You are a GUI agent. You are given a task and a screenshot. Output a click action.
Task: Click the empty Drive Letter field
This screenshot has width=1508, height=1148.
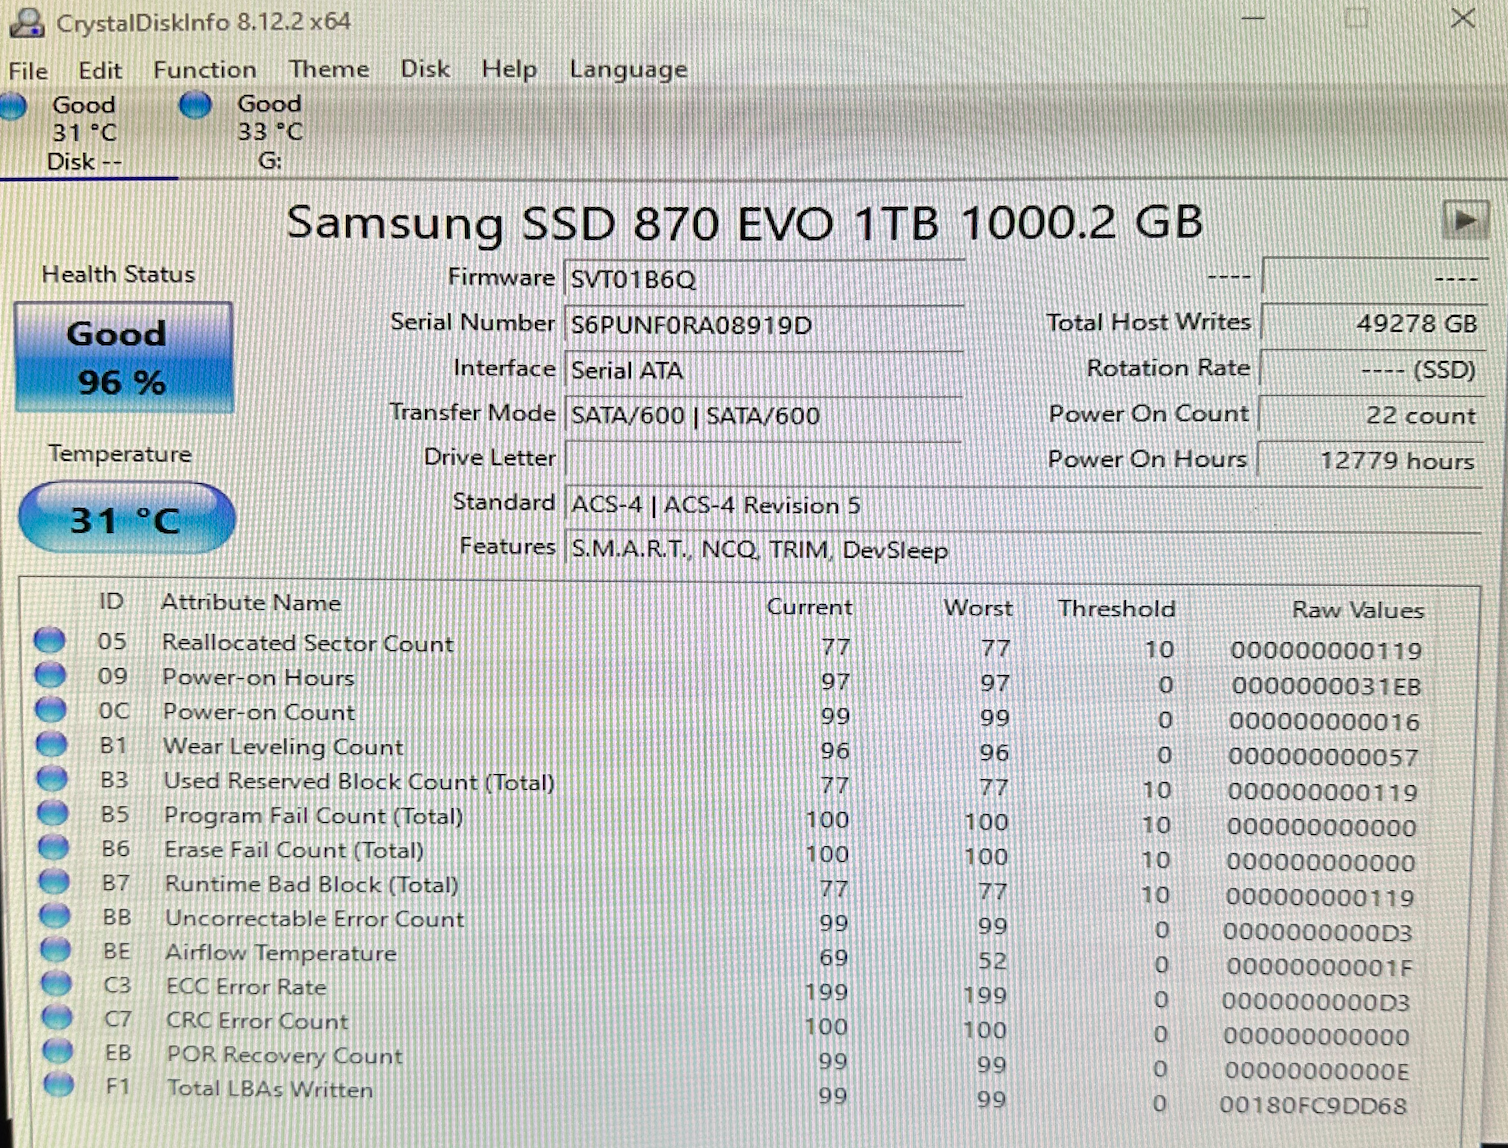(x=764, y=460)
